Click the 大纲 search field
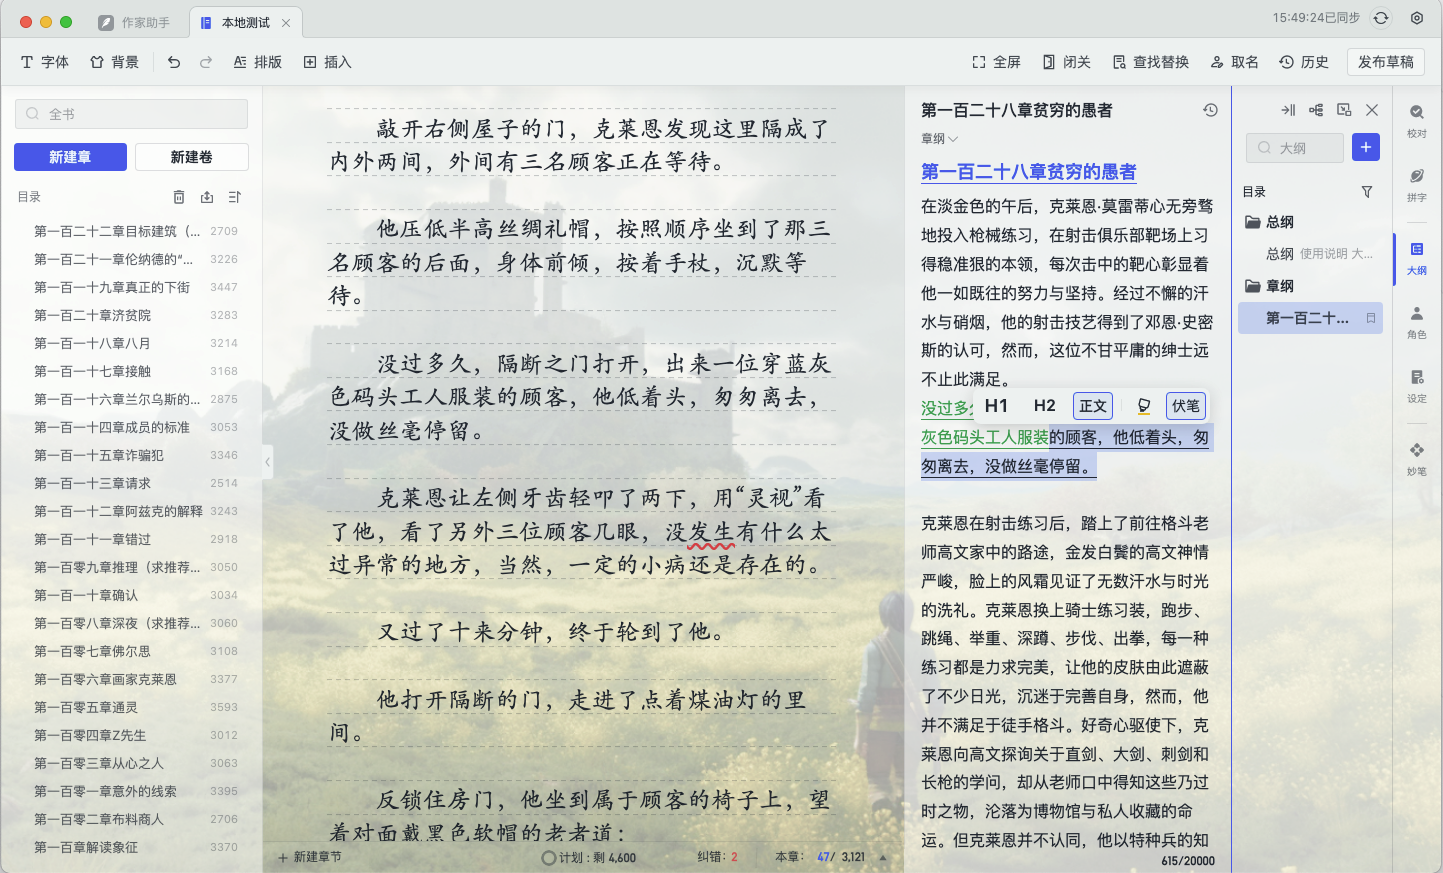 (1295, 148)
